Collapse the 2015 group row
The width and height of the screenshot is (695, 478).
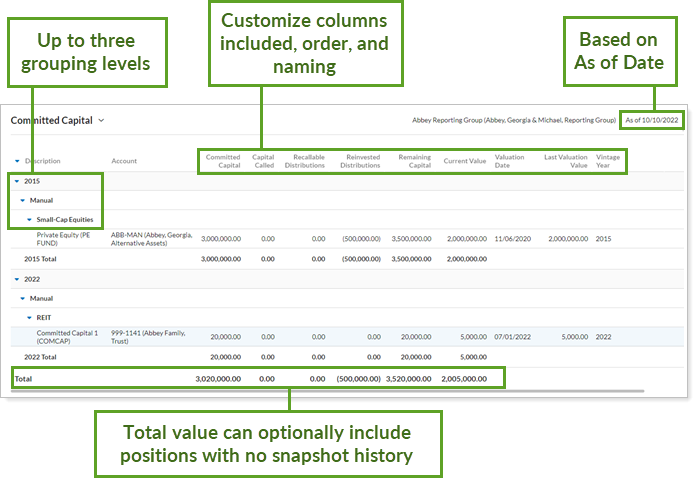coord(17,181)
